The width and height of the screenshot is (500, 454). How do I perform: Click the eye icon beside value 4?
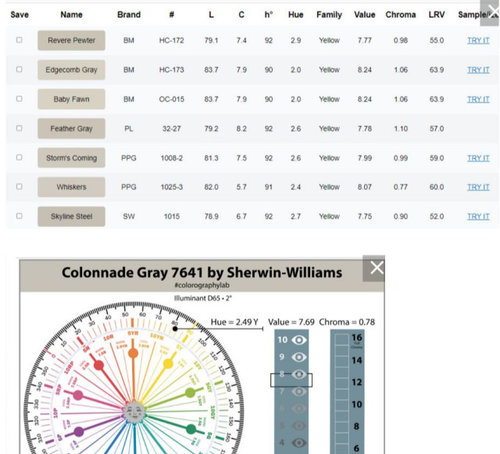coord(299,443)
